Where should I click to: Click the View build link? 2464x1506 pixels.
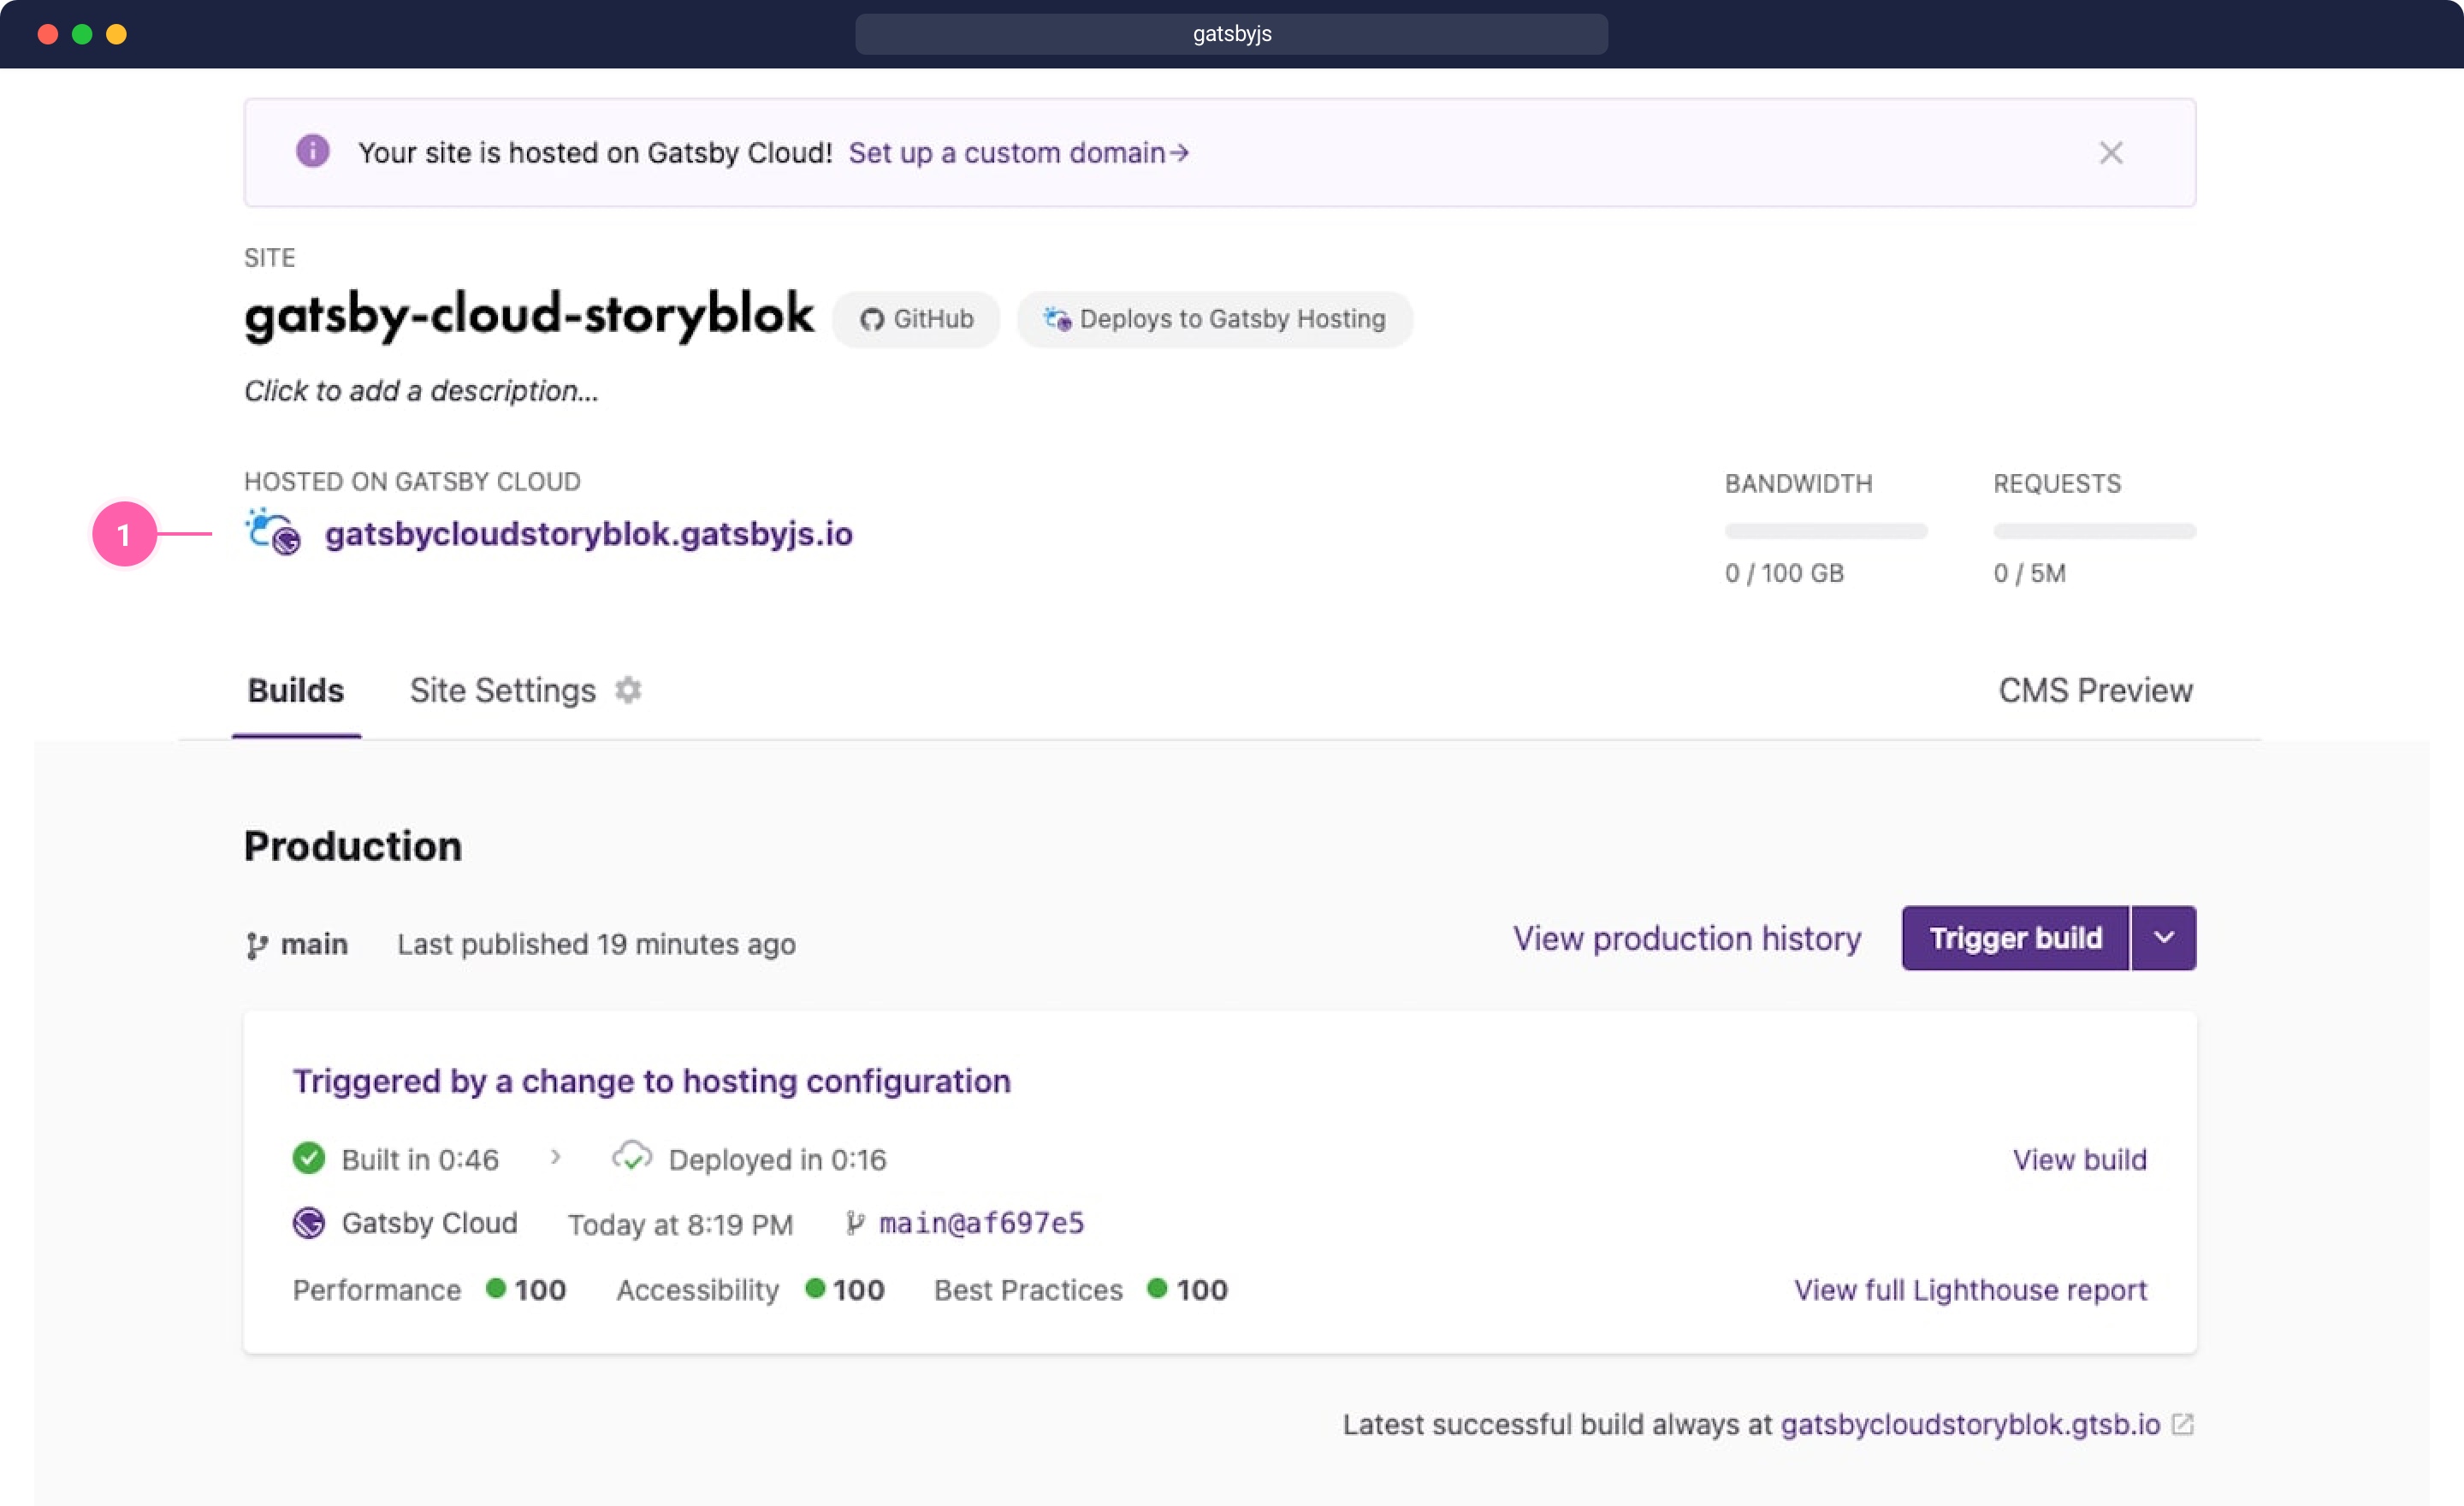2079,1160
